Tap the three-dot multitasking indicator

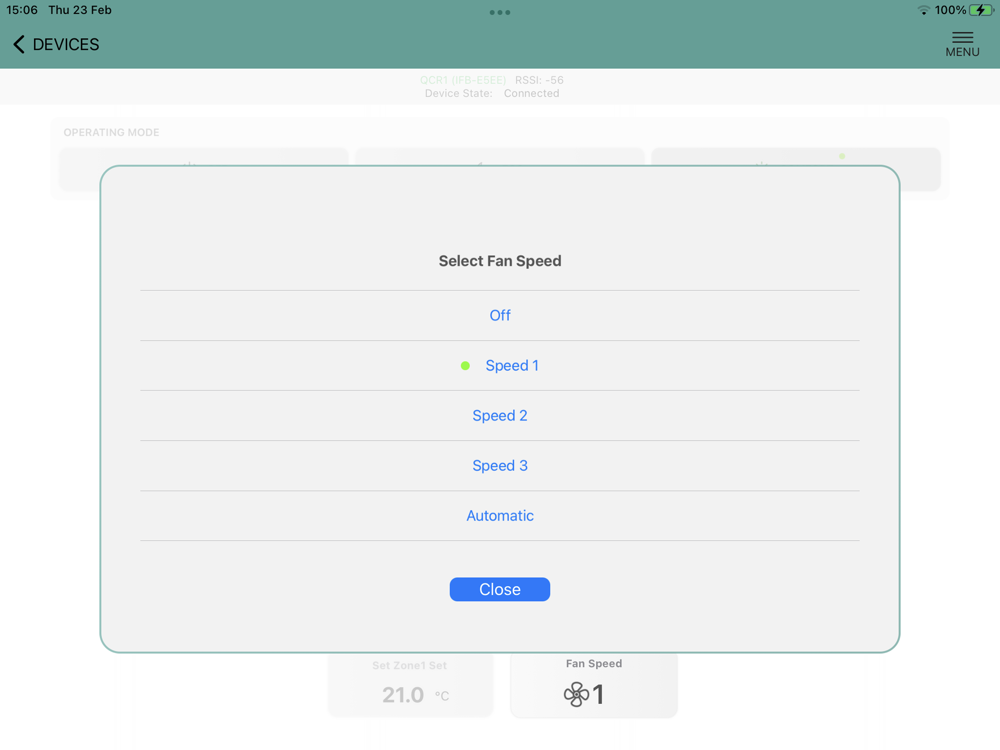click(500, 12)
